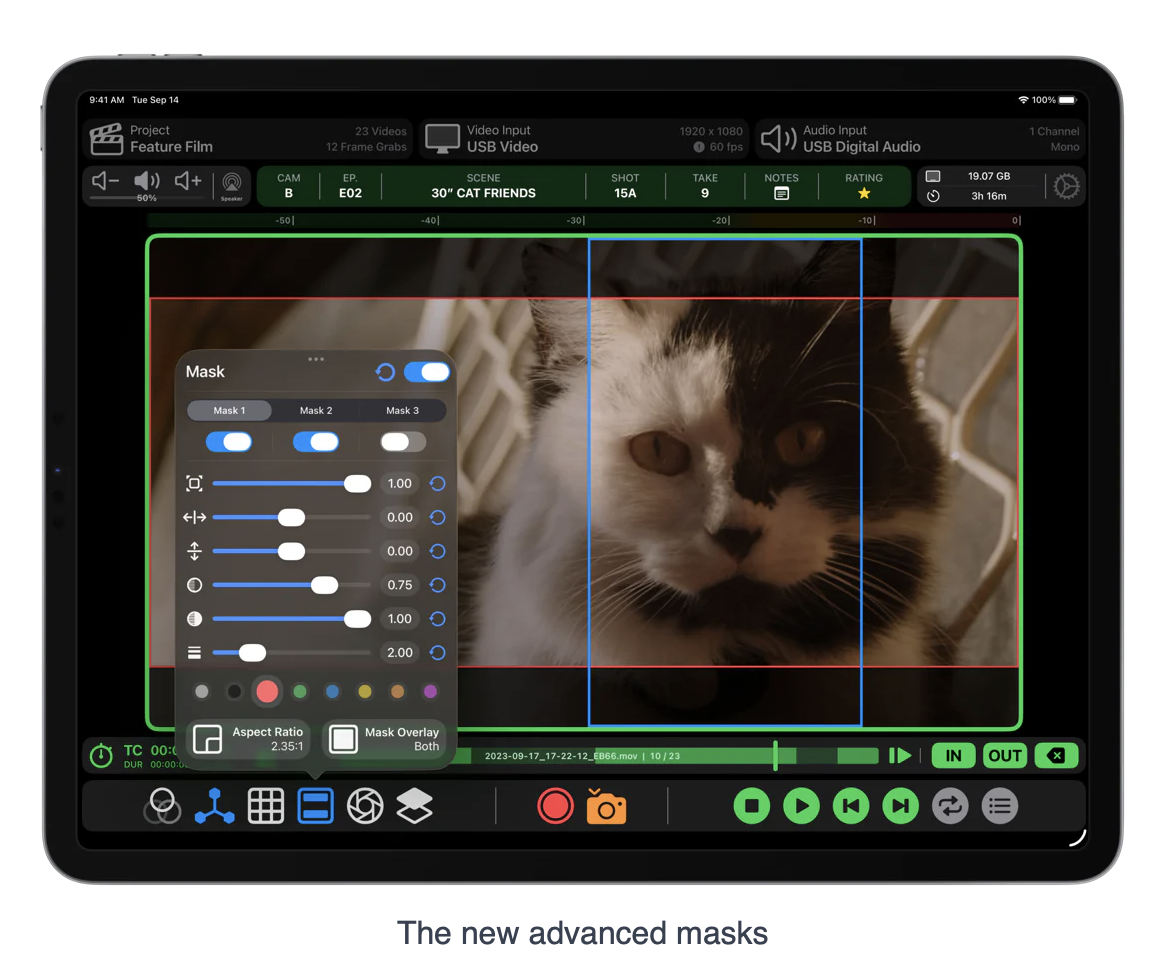Reset the 0.75 opacity slider value

tap(437, 585)
